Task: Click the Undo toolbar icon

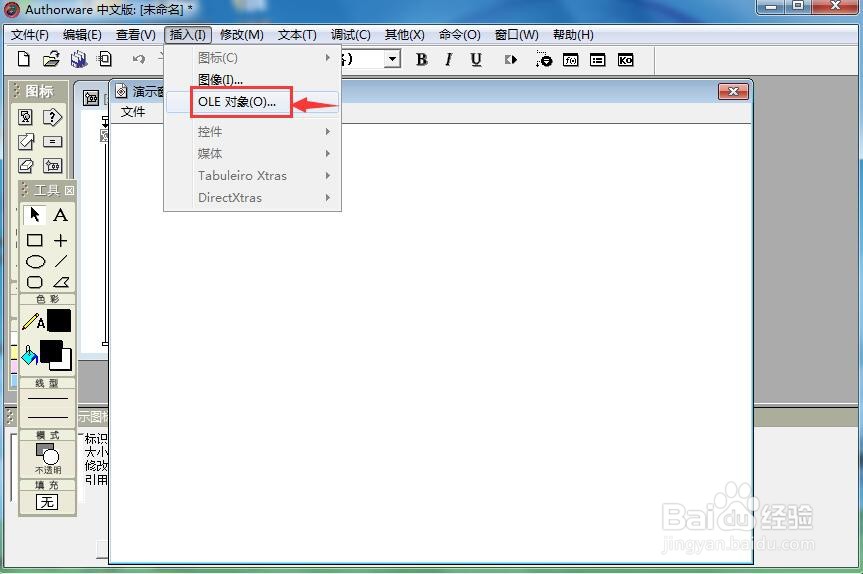Action: pyautogui.click(x=139, y=59)
